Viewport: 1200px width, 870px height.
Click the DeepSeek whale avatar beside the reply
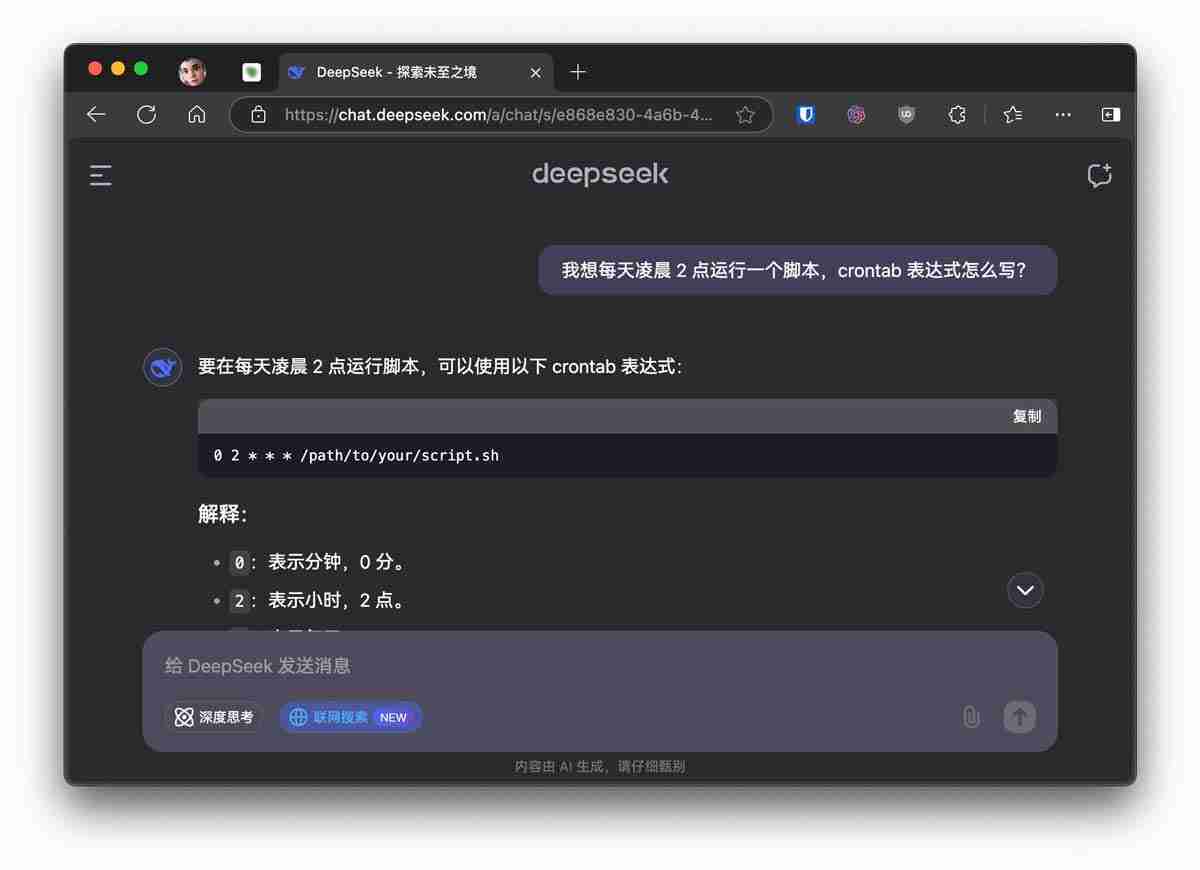pyautogui.click(x=162, y=367)
